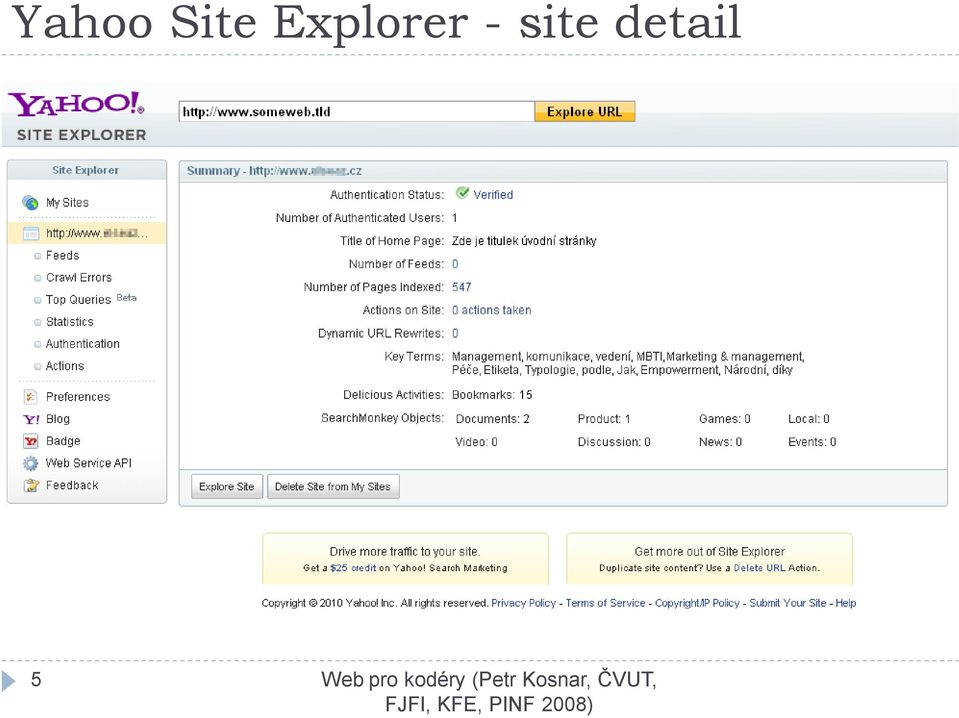Click the Explore URL button
Viewport: 959px width, 718px height.
(x=585, y=112)
